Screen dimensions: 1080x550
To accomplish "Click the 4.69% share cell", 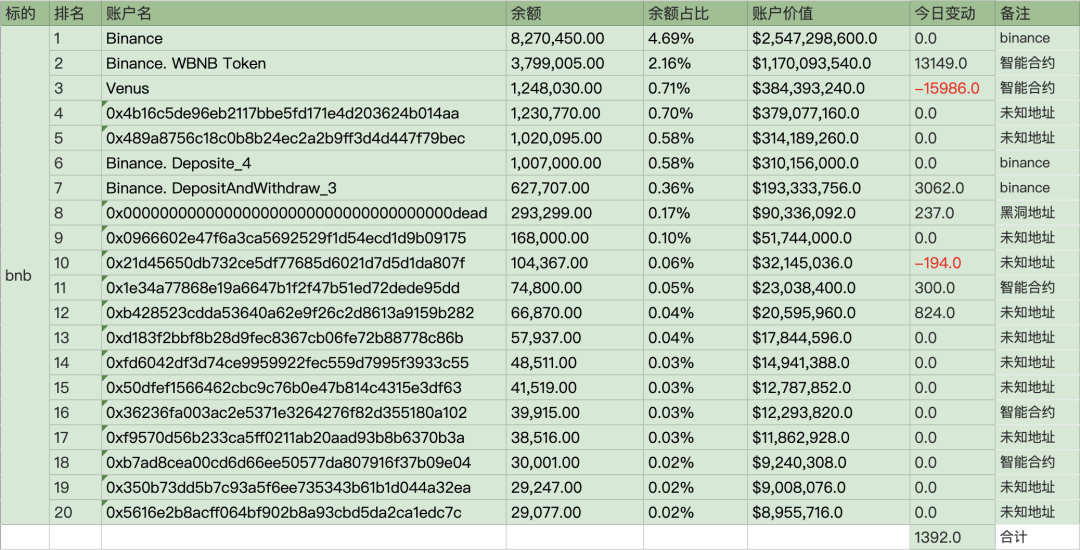I will (695, 39).
